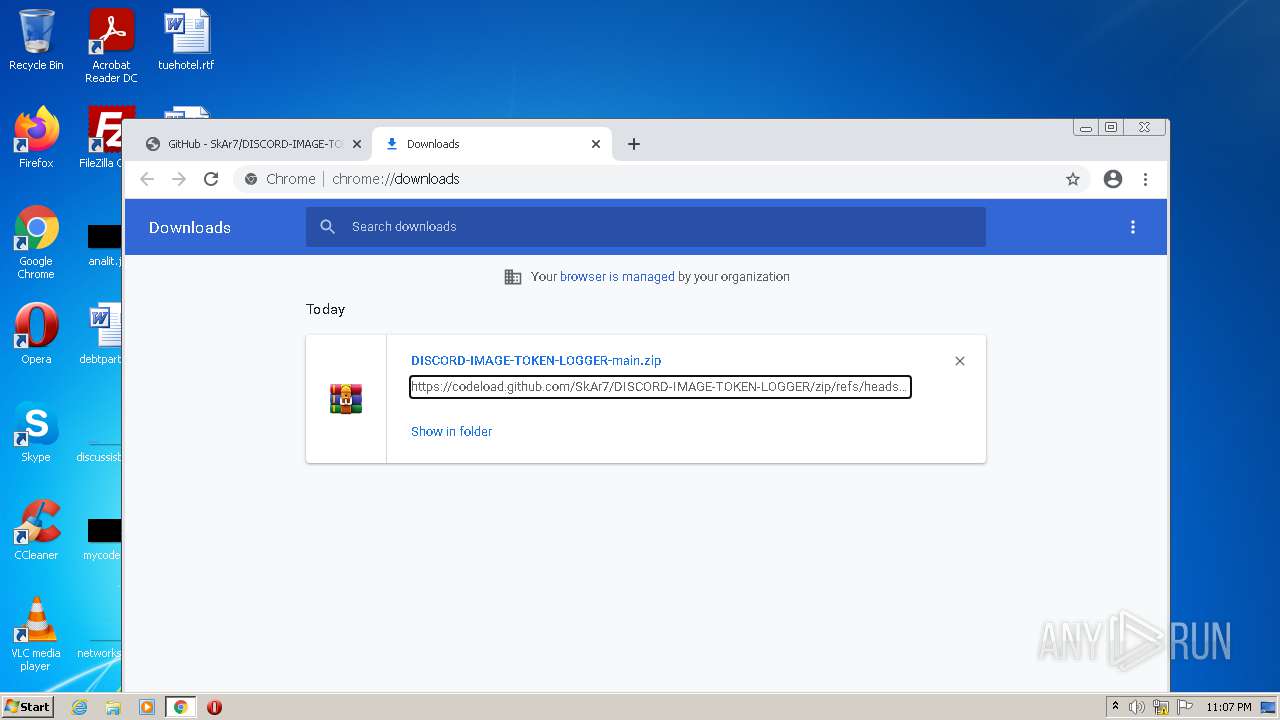Click WinRAR archive file icon
1280x720 pixels.
click(346, 398)
